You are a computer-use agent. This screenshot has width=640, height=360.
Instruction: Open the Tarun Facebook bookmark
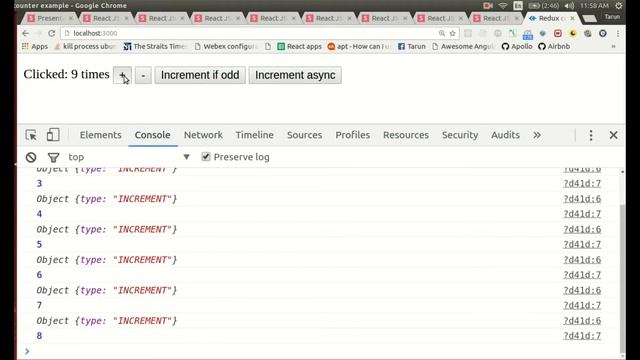click(412, 47)
